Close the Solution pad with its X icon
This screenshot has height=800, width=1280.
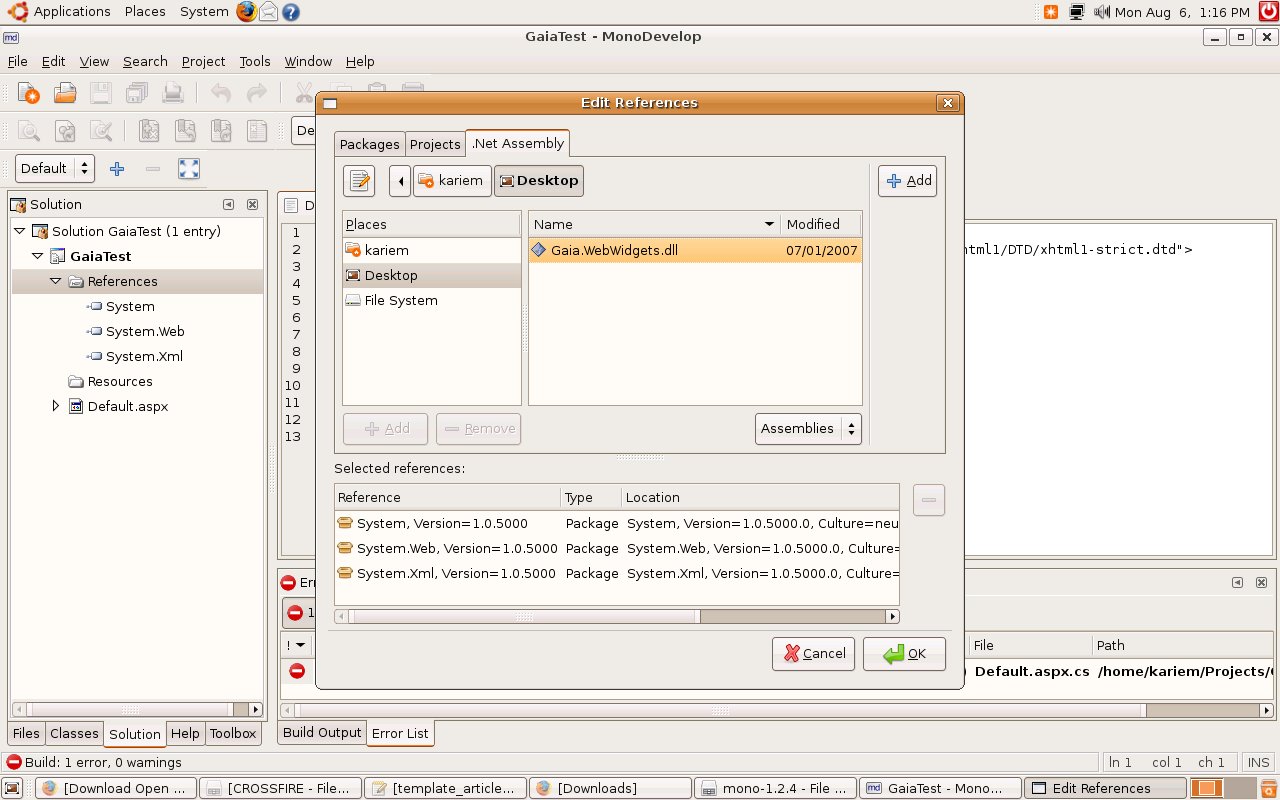252,204
